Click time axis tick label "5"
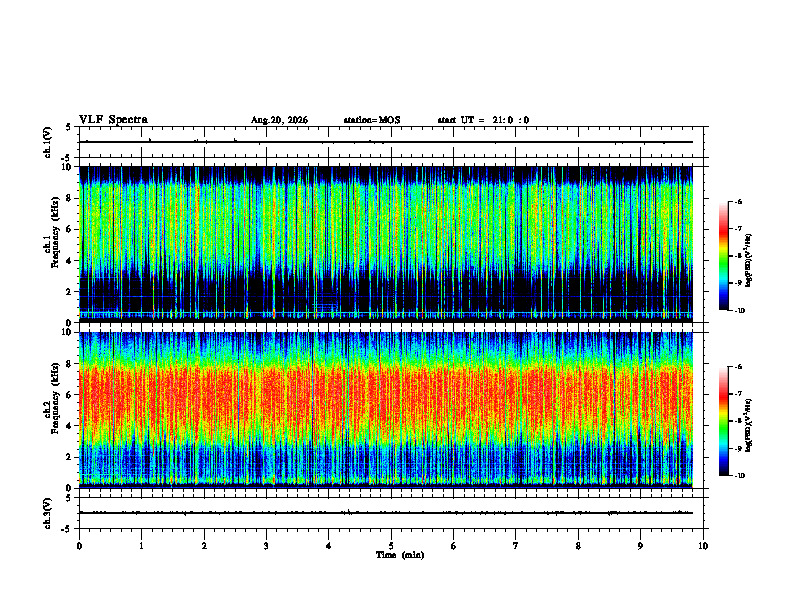The height and width of the screenshot is (612, 792). point(391,546)
